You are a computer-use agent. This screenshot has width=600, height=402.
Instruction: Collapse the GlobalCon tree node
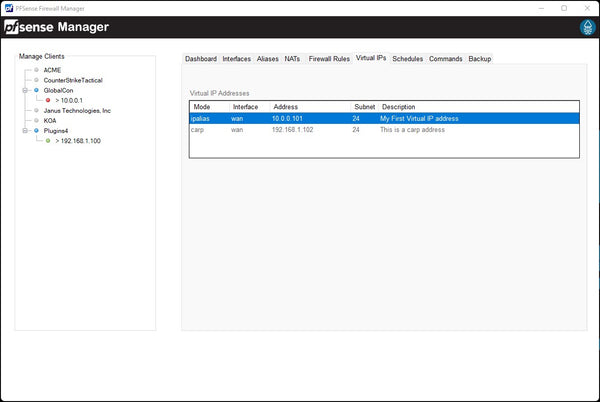pos(24,90)
